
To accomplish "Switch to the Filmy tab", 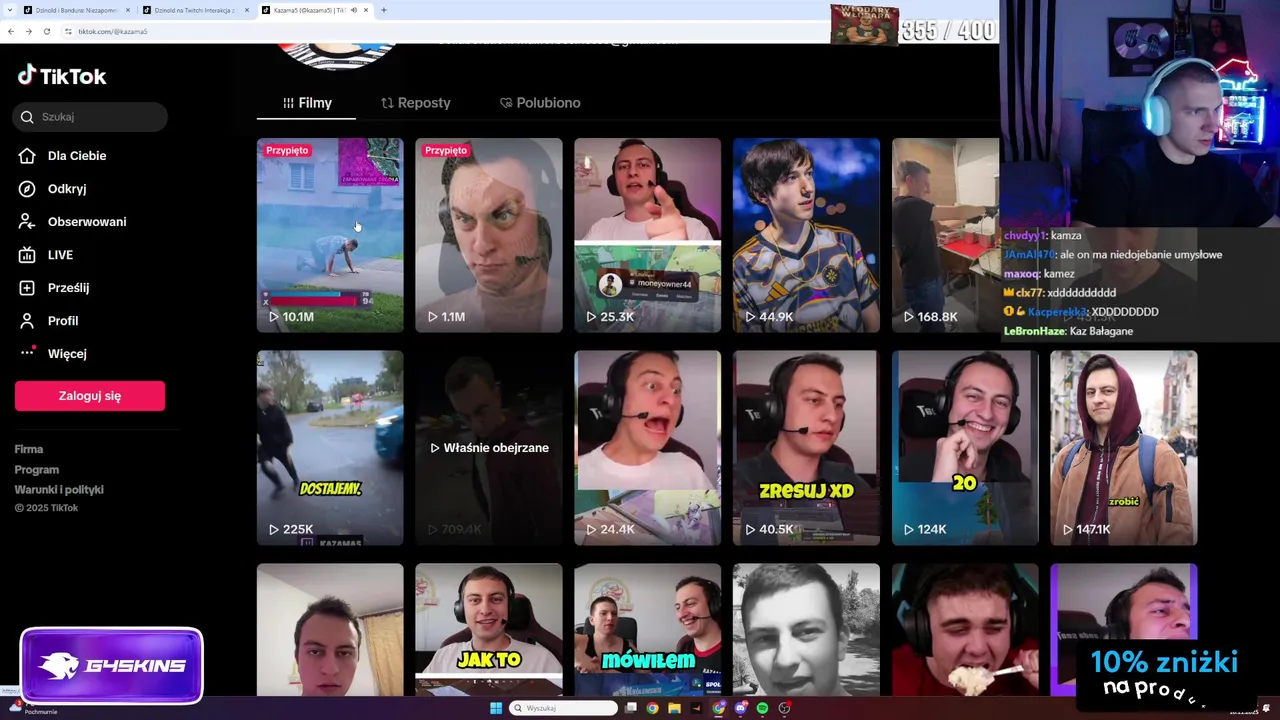I will 308,103.
